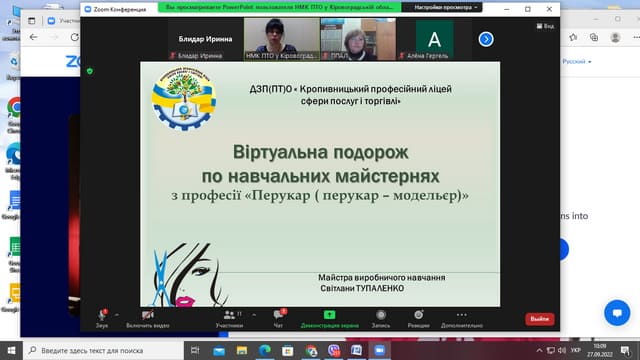
Task: Open the browser tab actions icon
Action: pyautogui.click(x=31, y=20)
